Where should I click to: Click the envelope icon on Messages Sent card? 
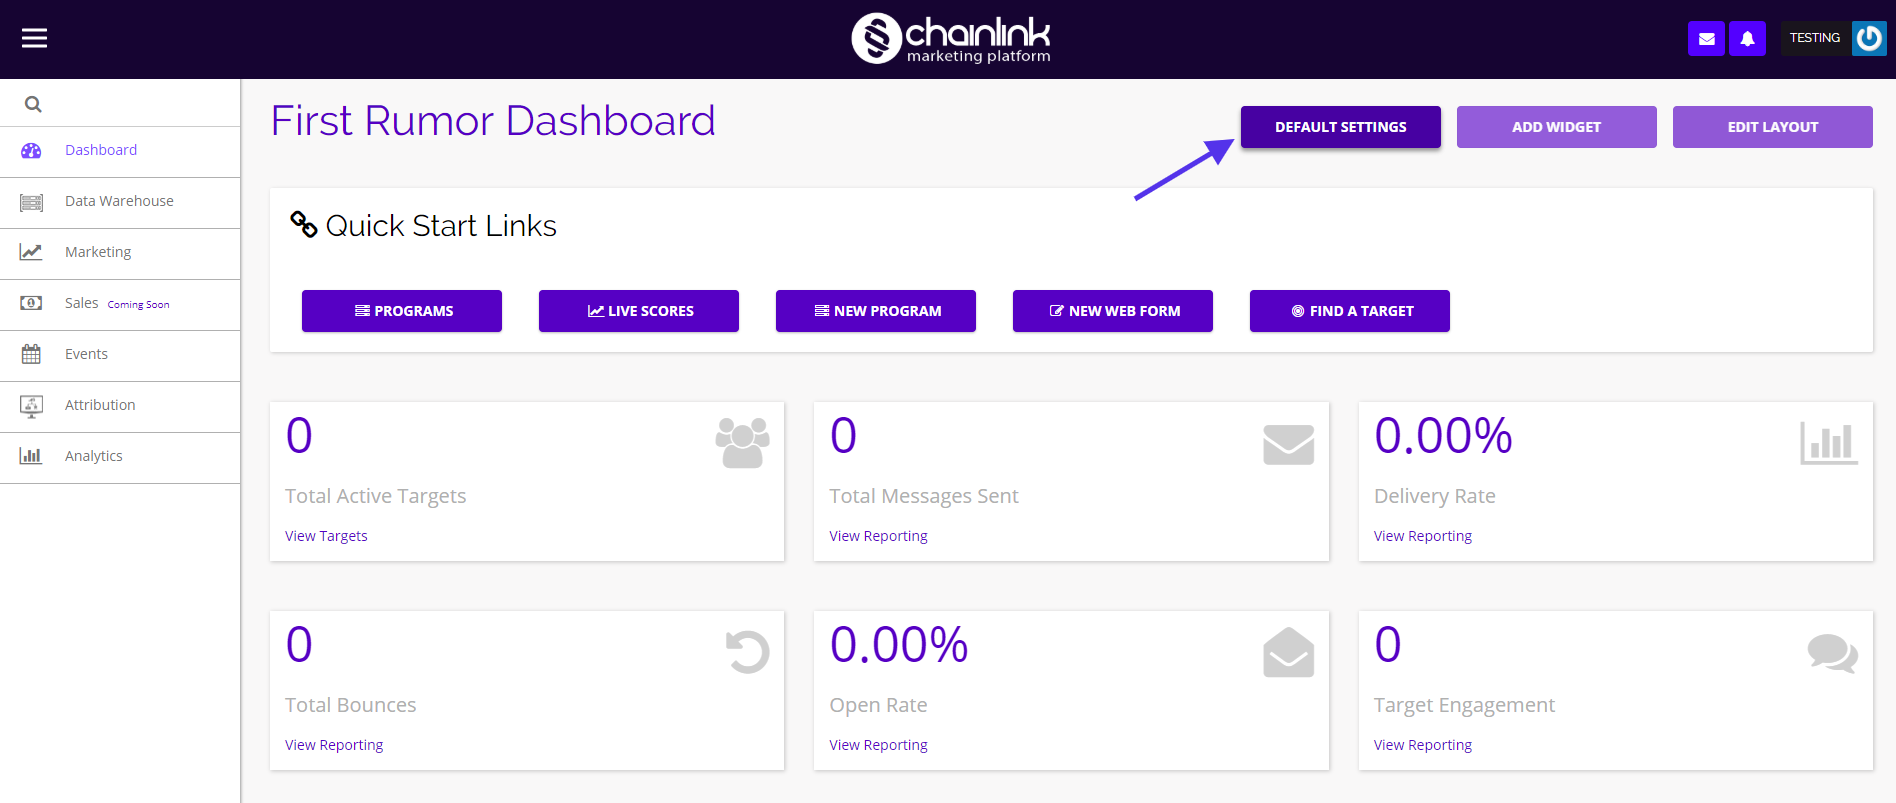pos(1288,445)
